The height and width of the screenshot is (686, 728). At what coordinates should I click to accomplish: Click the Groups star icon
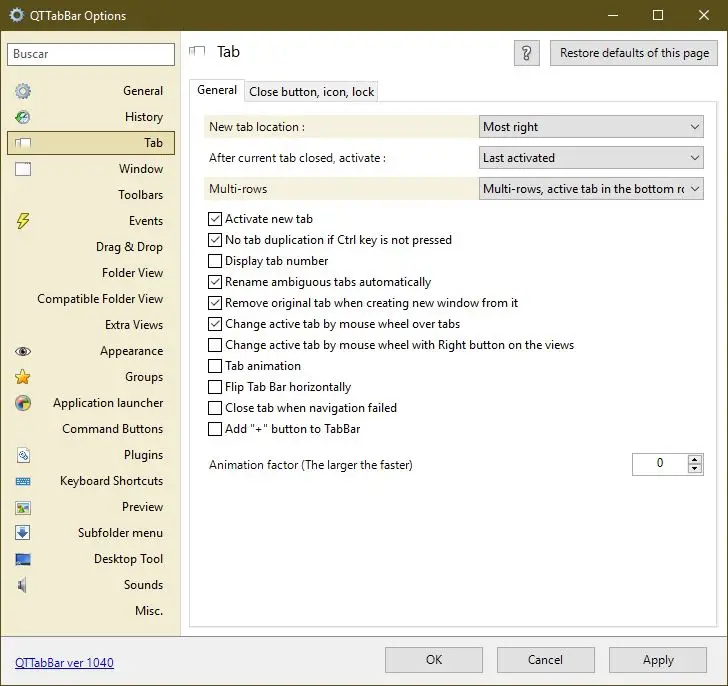coord(23,377)
